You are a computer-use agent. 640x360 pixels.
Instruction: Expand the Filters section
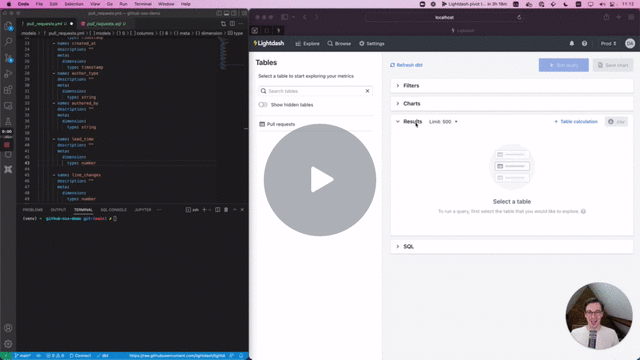pos(512,86)
